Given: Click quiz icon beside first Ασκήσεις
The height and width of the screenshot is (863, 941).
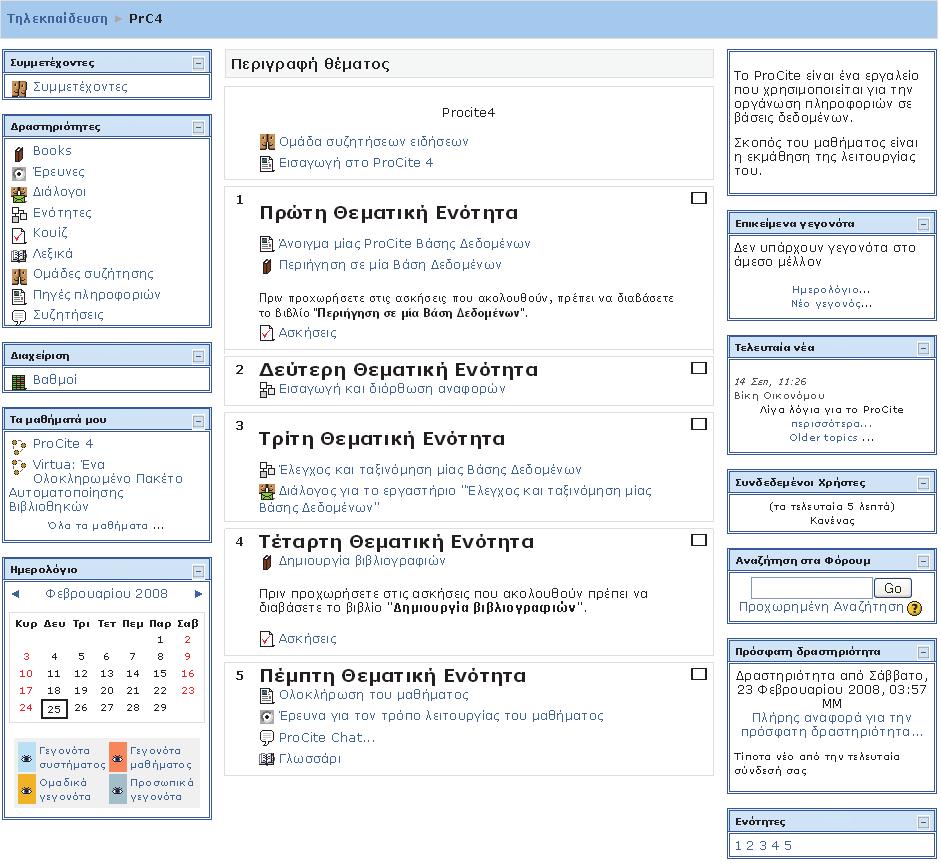Looking at the screenshot, I should pyautogui.click(x=266, y=332).
